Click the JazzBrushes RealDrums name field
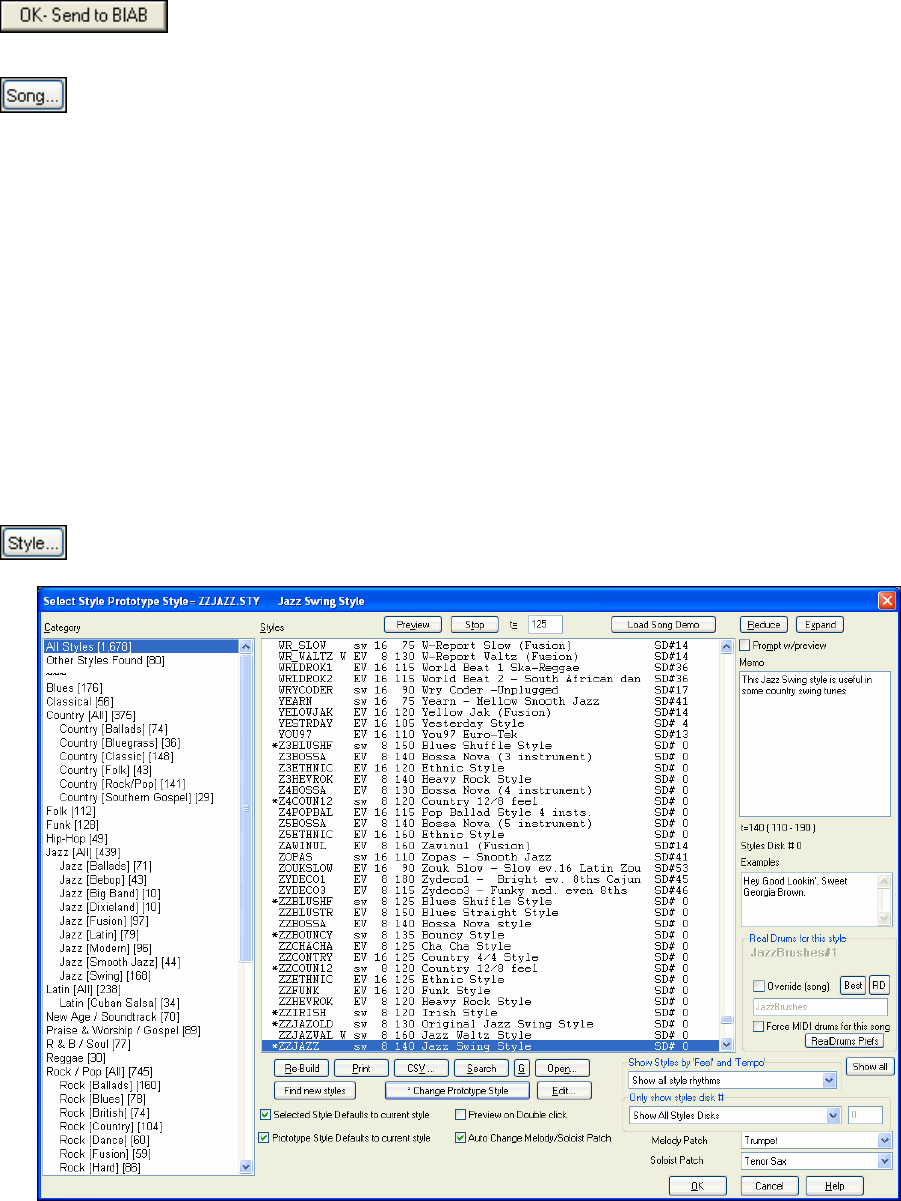 [819, 1007]
